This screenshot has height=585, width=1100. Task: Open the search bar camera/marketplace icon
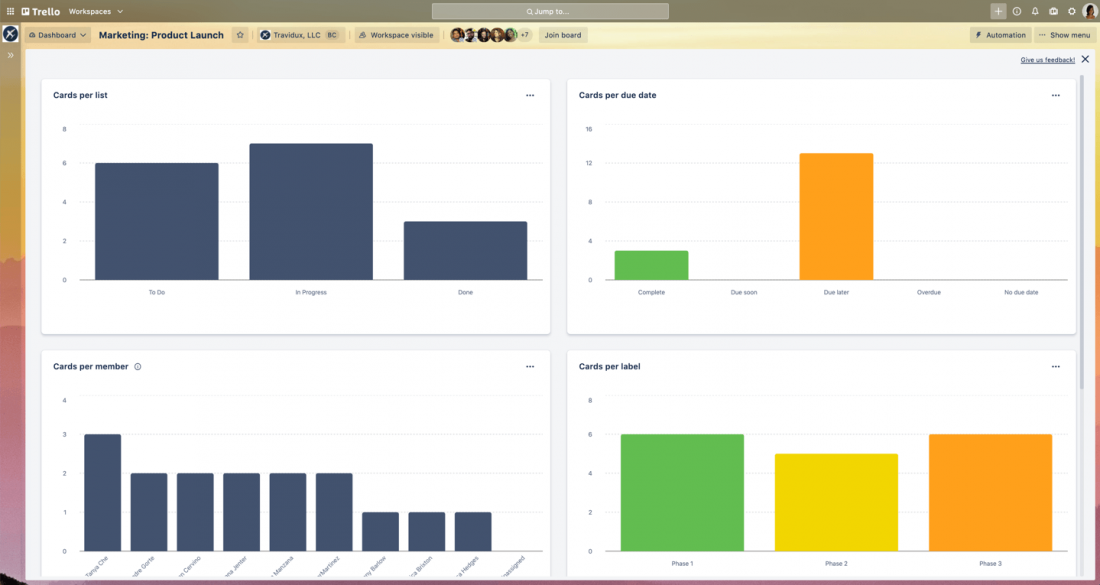tap(1053, 11)
